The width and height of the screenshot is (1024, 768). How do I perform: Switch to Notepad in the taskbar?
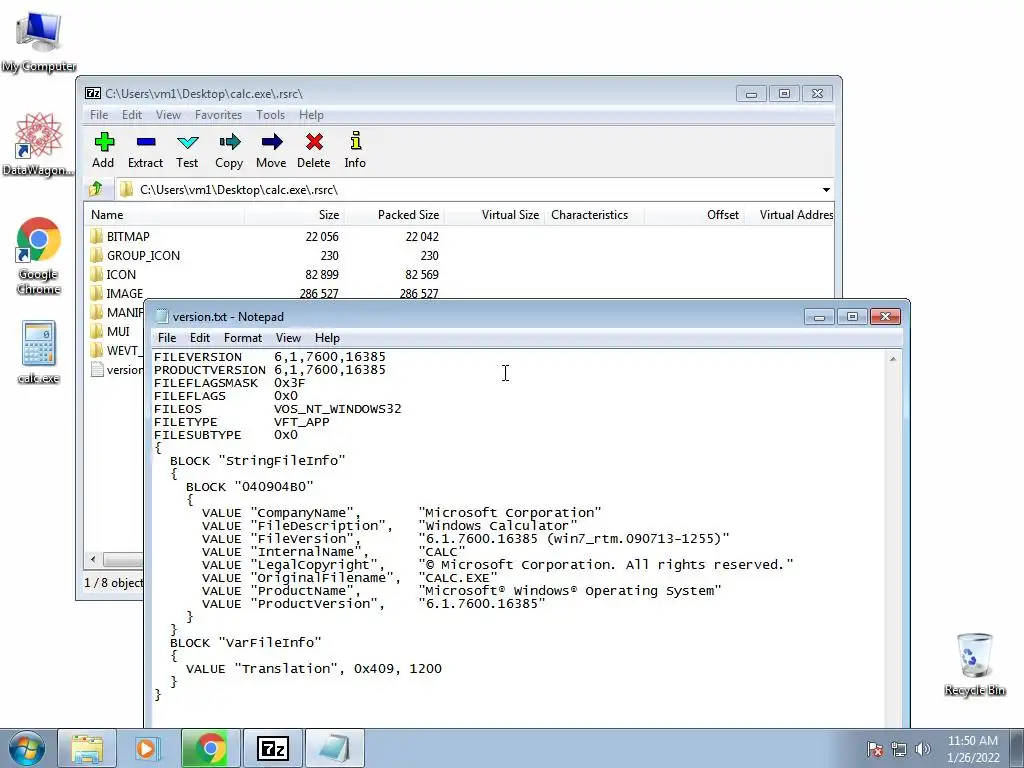coord(334,748)
